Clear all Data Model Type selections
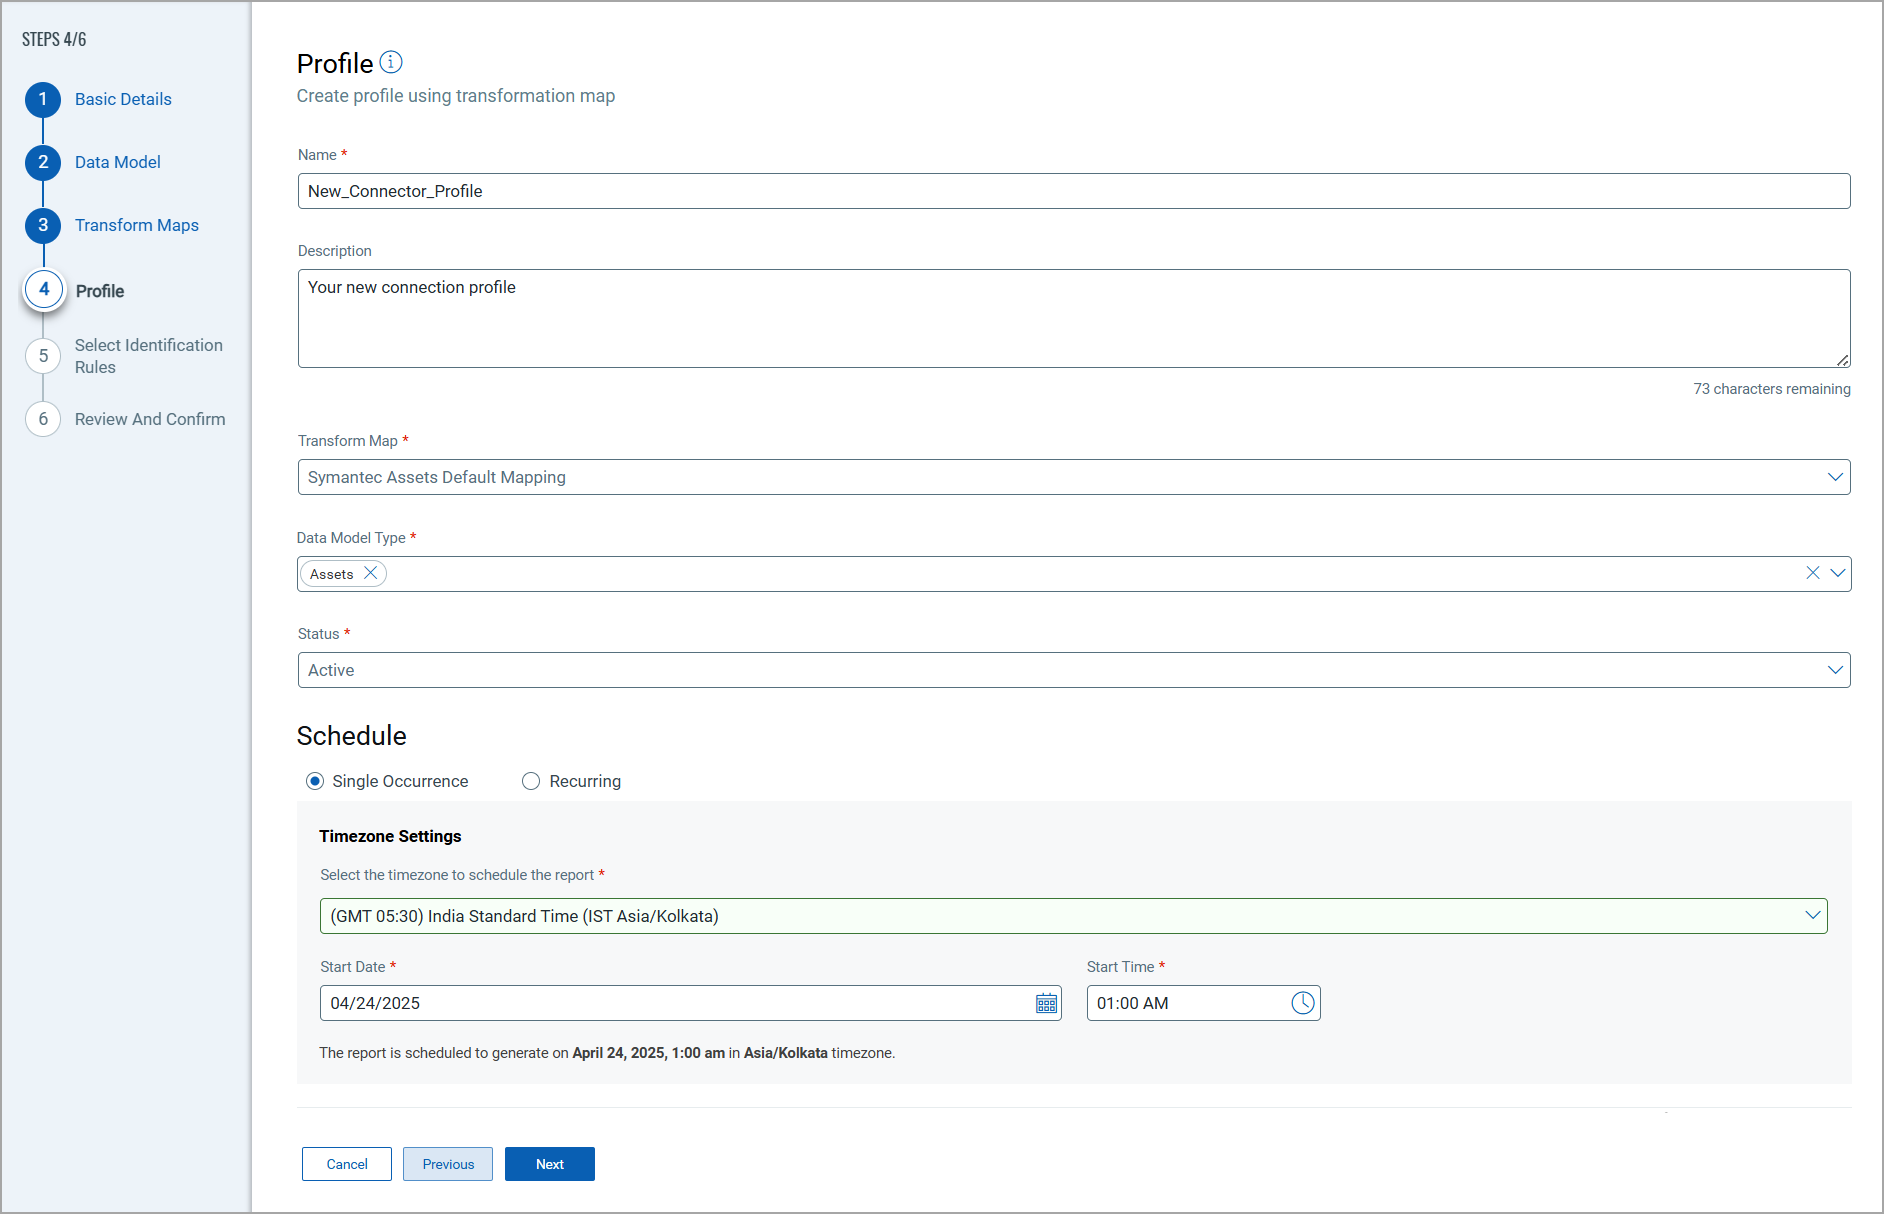This screenshot has height=1214, width=1884. click(x=1812, y=573)
